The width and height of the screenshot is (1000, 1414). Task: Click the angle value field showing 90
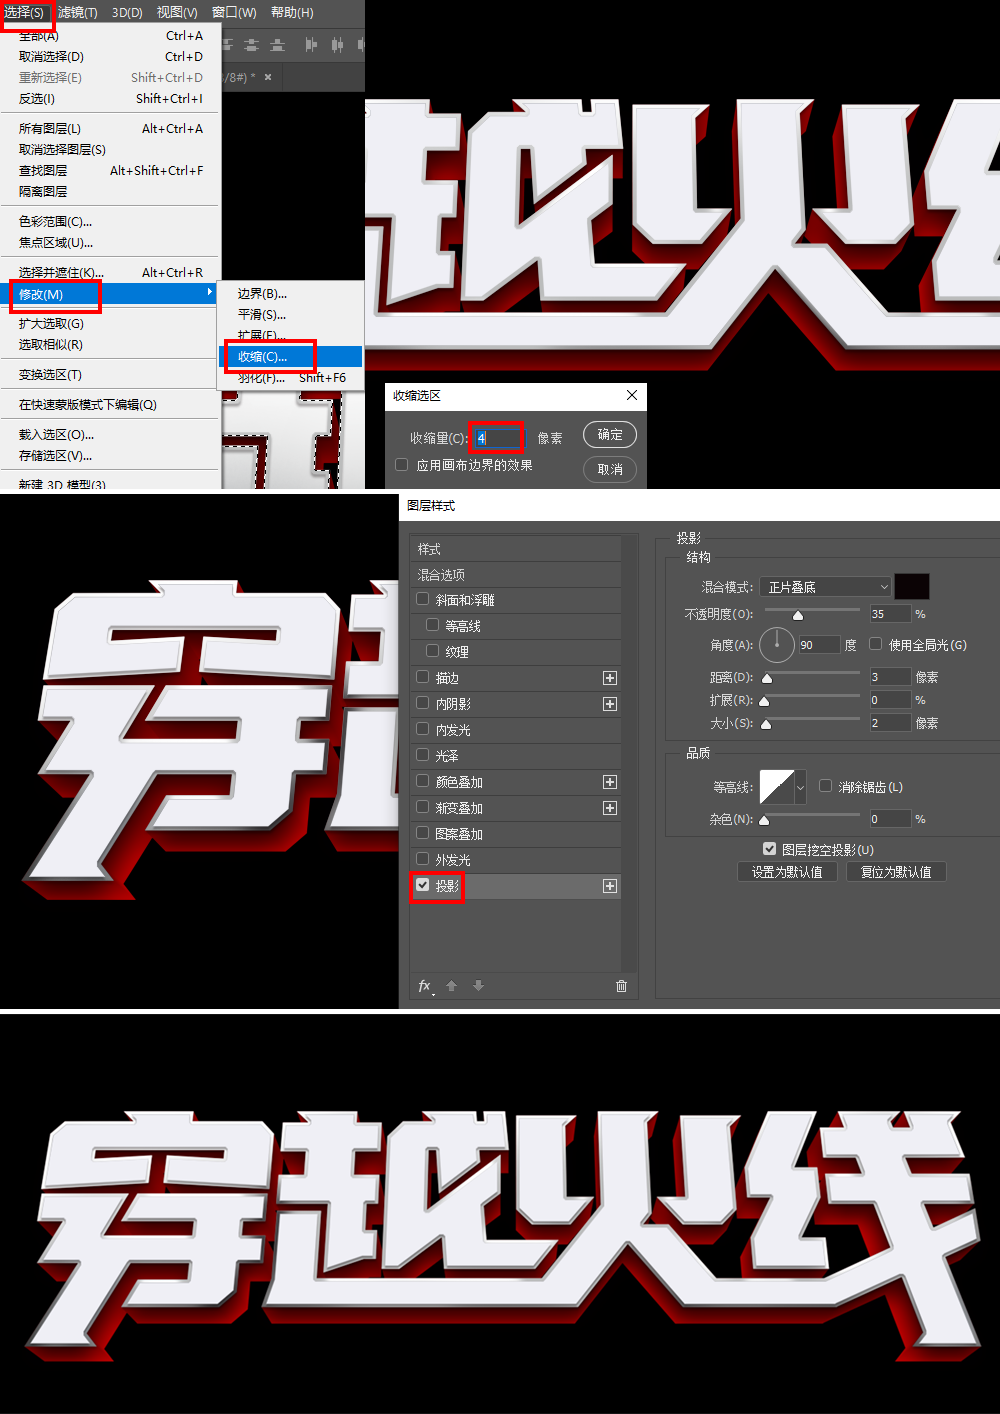[x=818, y=645]
